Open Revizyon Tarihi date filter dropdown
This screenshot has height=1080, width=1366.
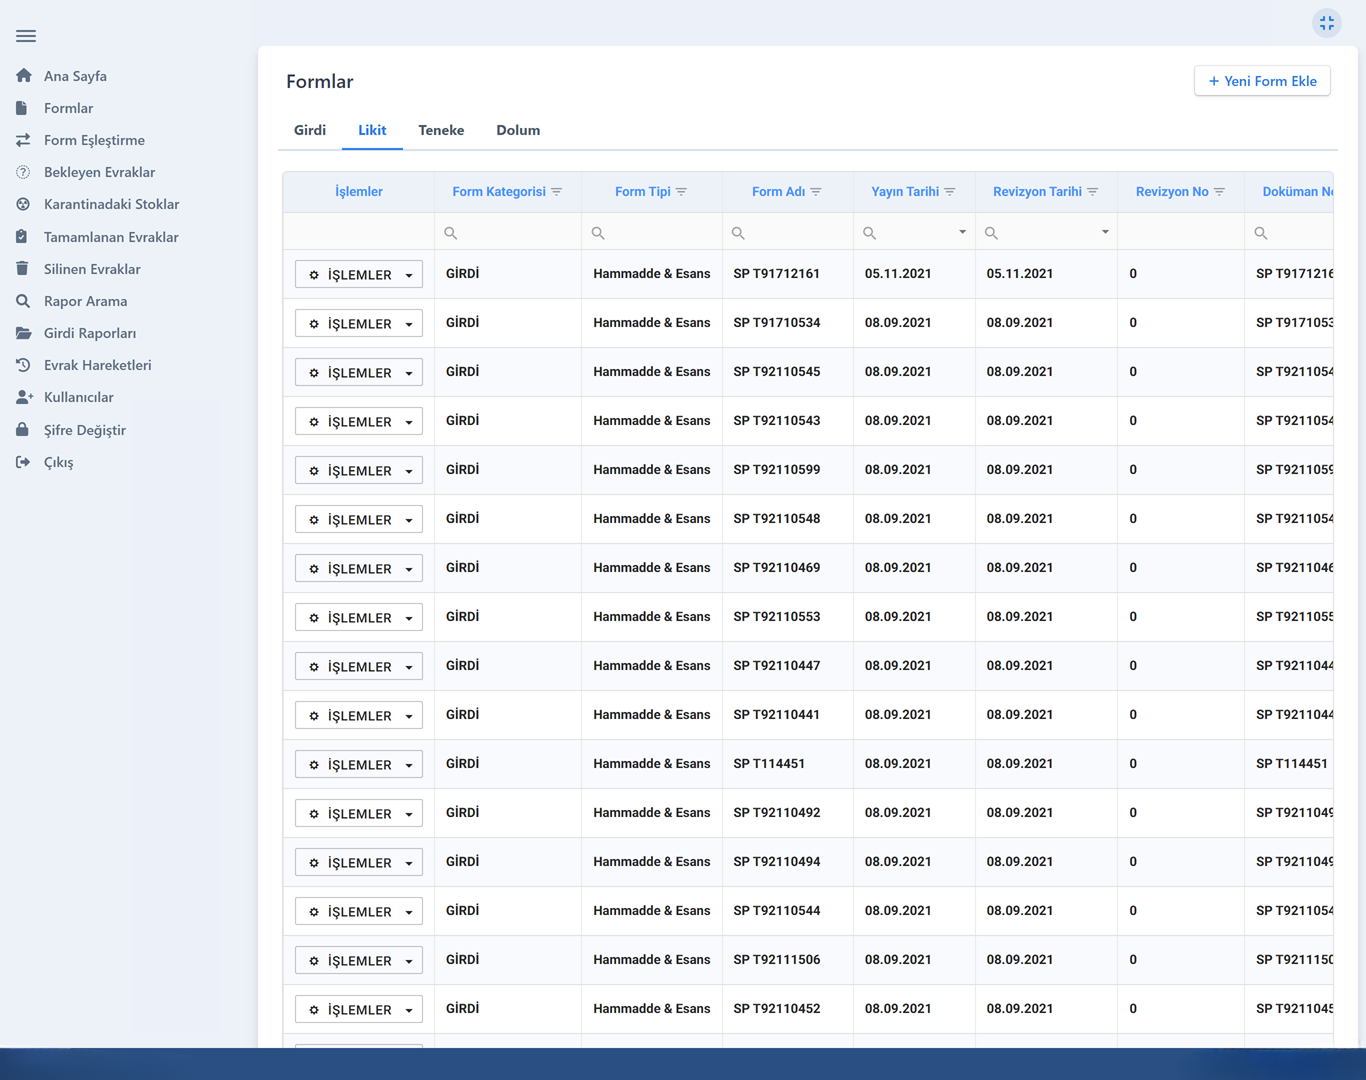tap(1105, 232)
